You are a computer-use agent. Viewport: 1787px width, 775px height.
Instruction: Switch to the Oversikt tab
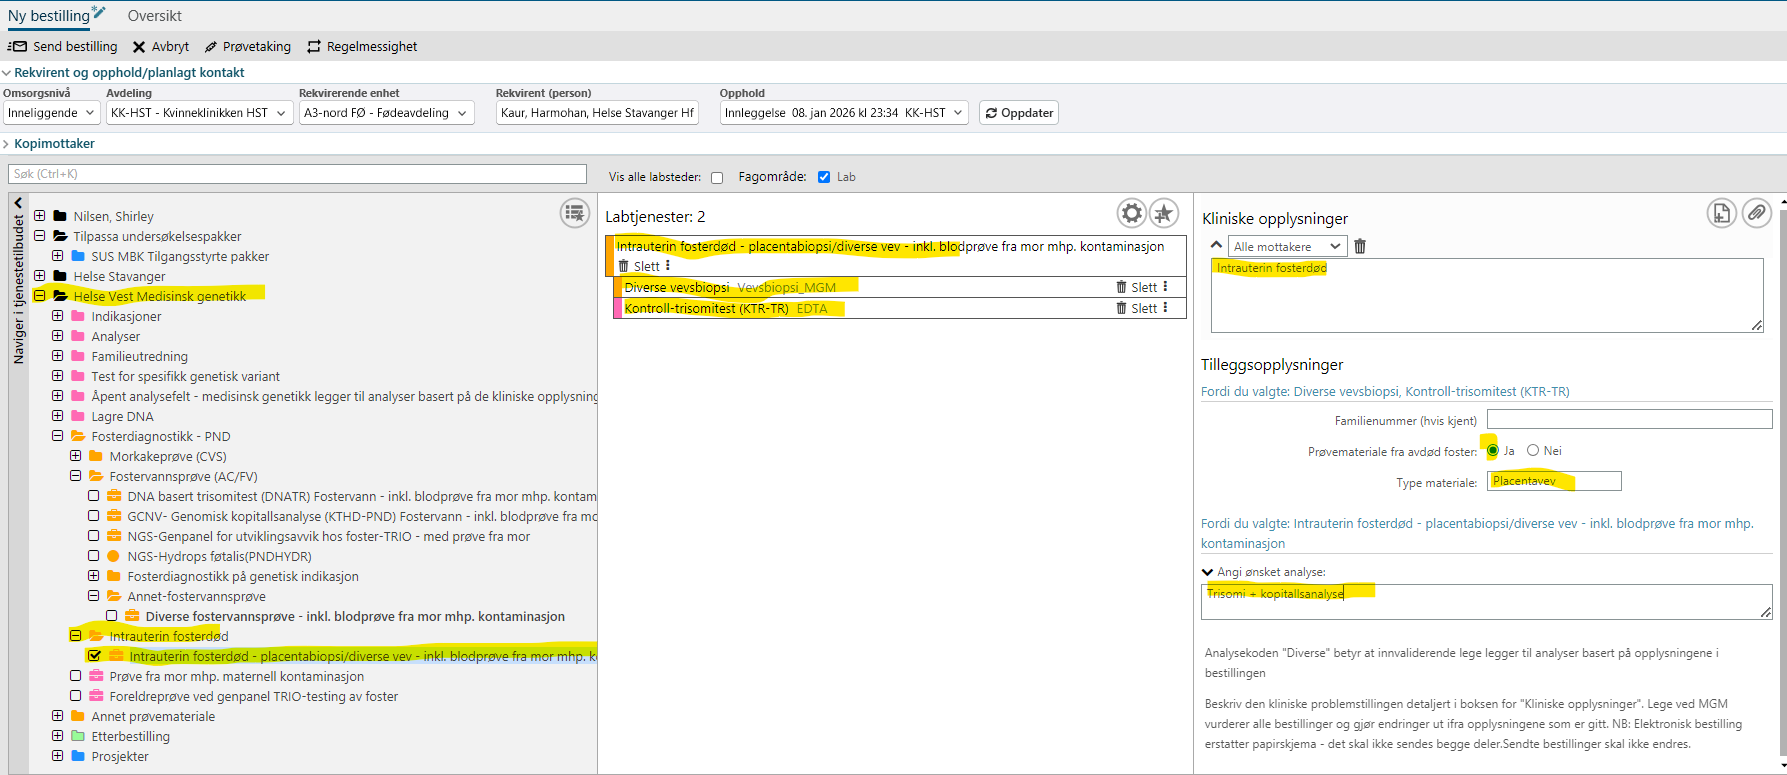point(154,16)
